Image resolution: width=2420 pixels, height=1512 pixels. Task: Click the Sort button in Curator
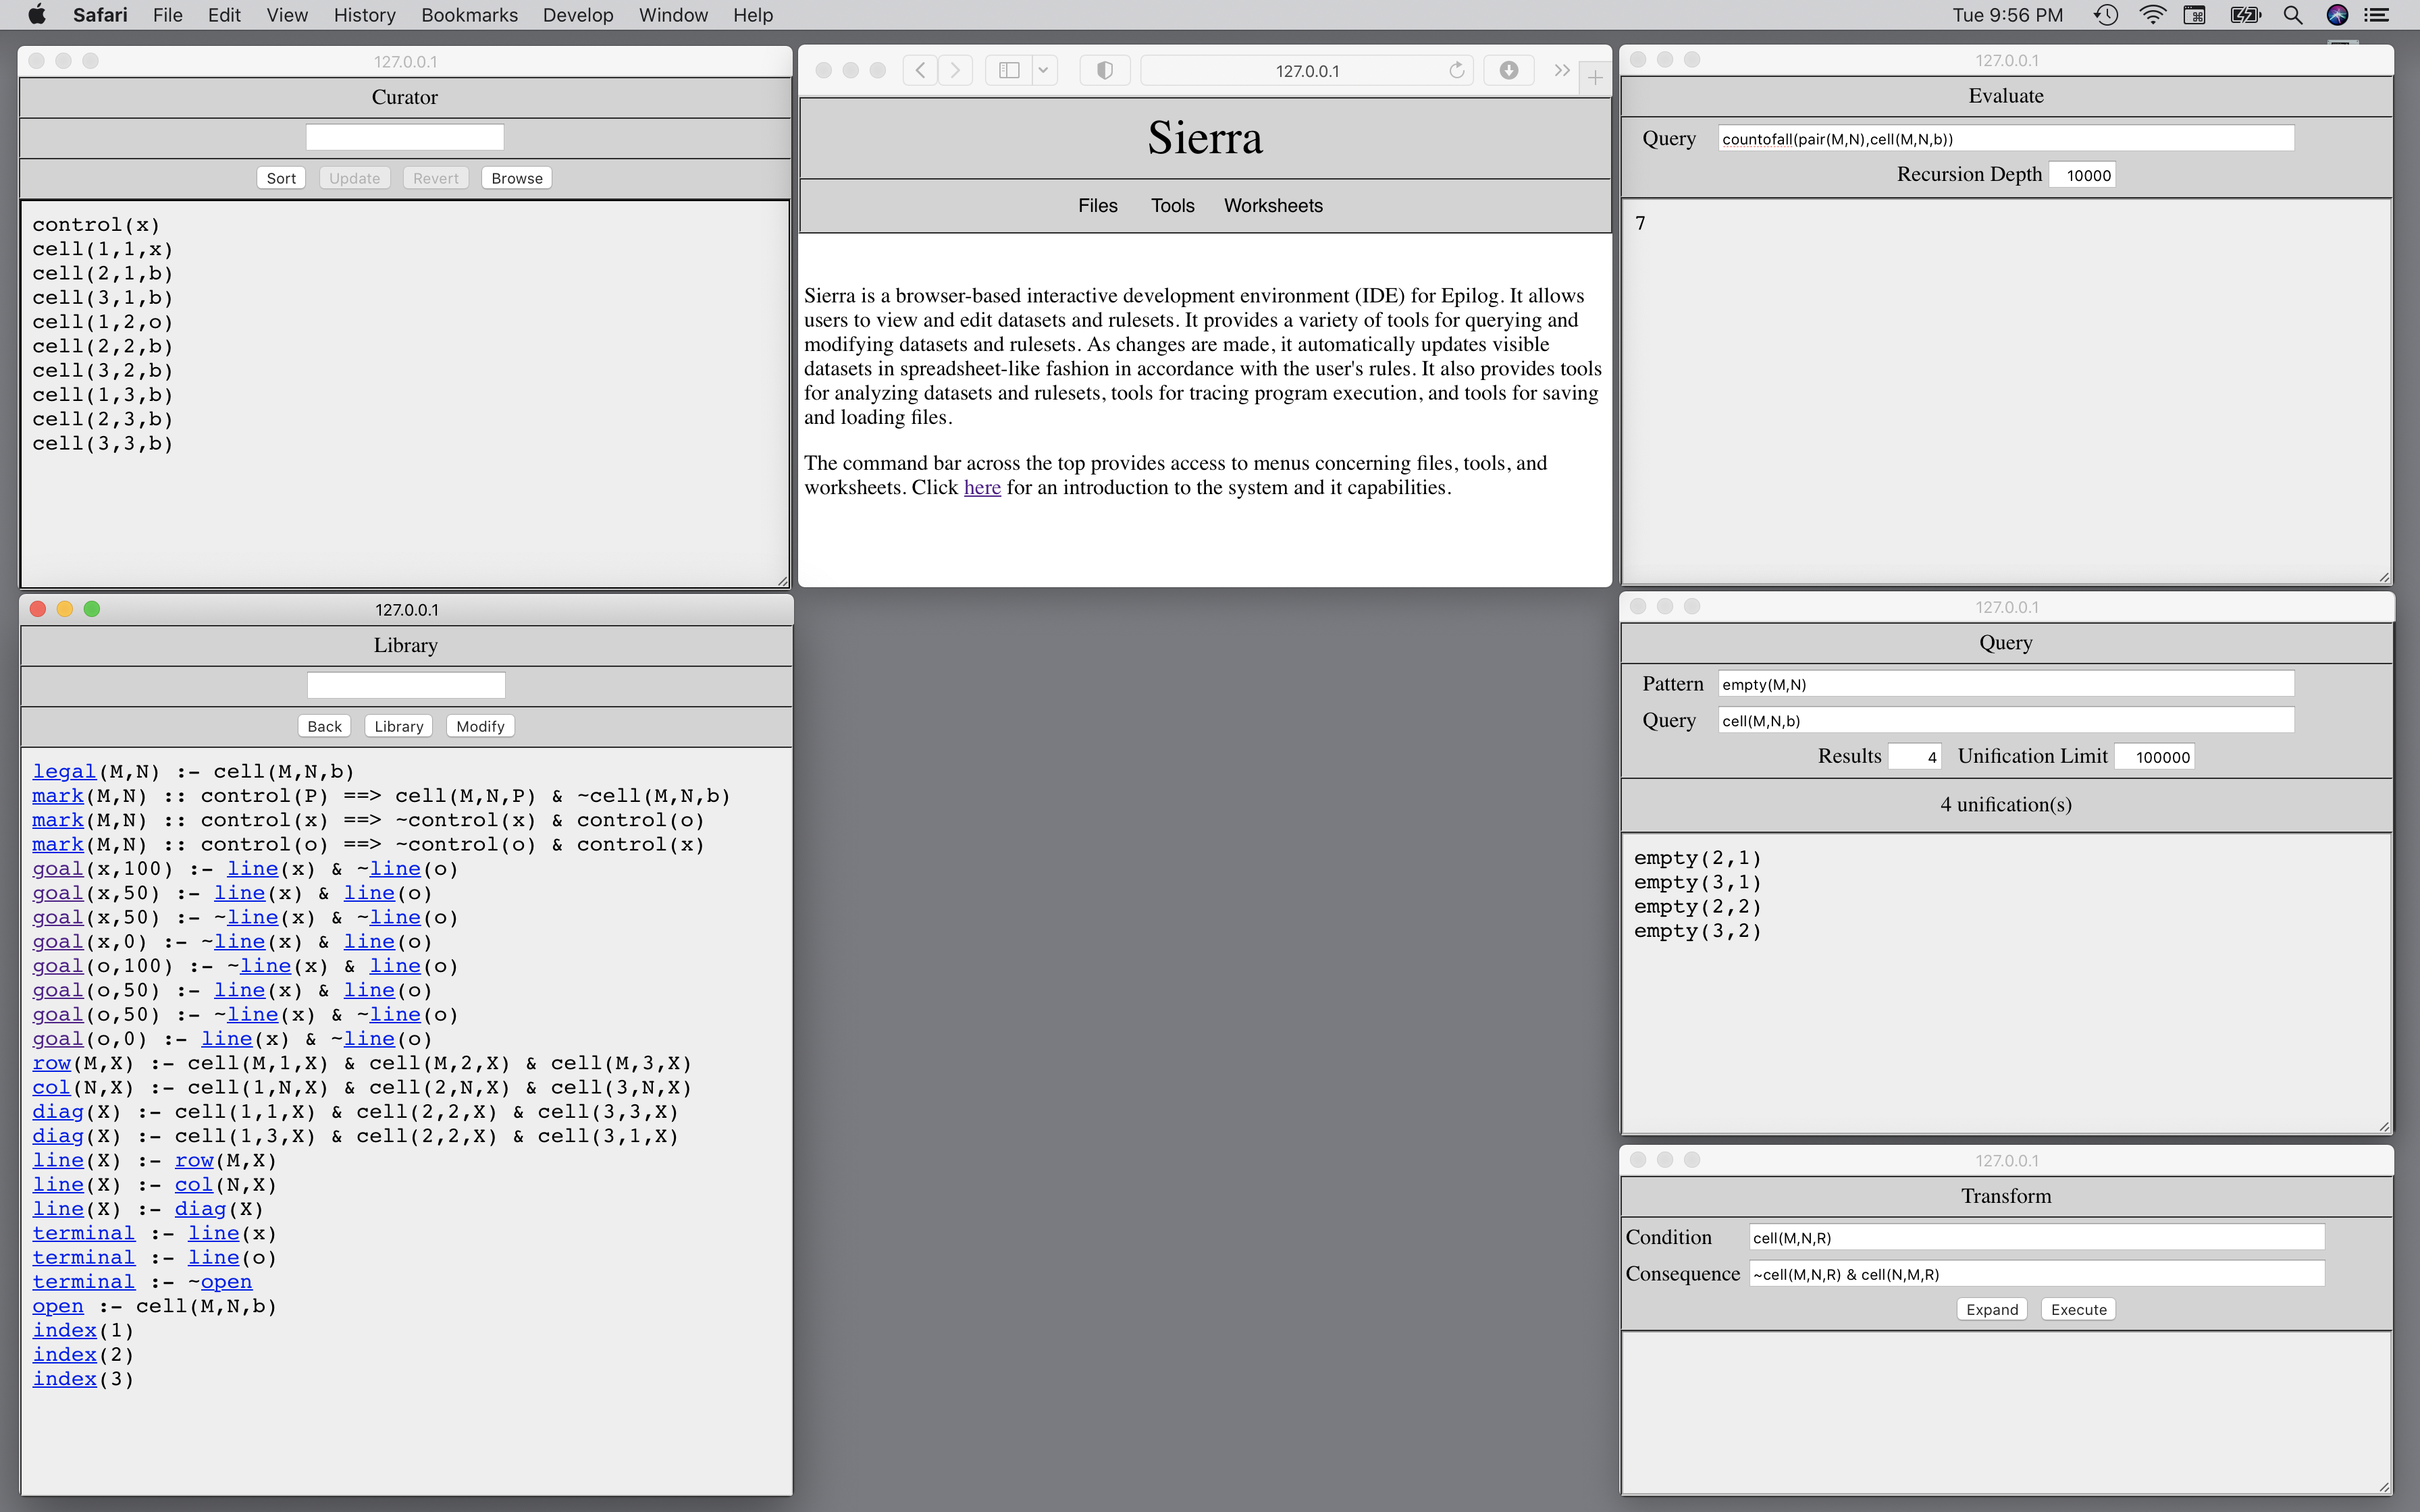click(x=281, y=178)
